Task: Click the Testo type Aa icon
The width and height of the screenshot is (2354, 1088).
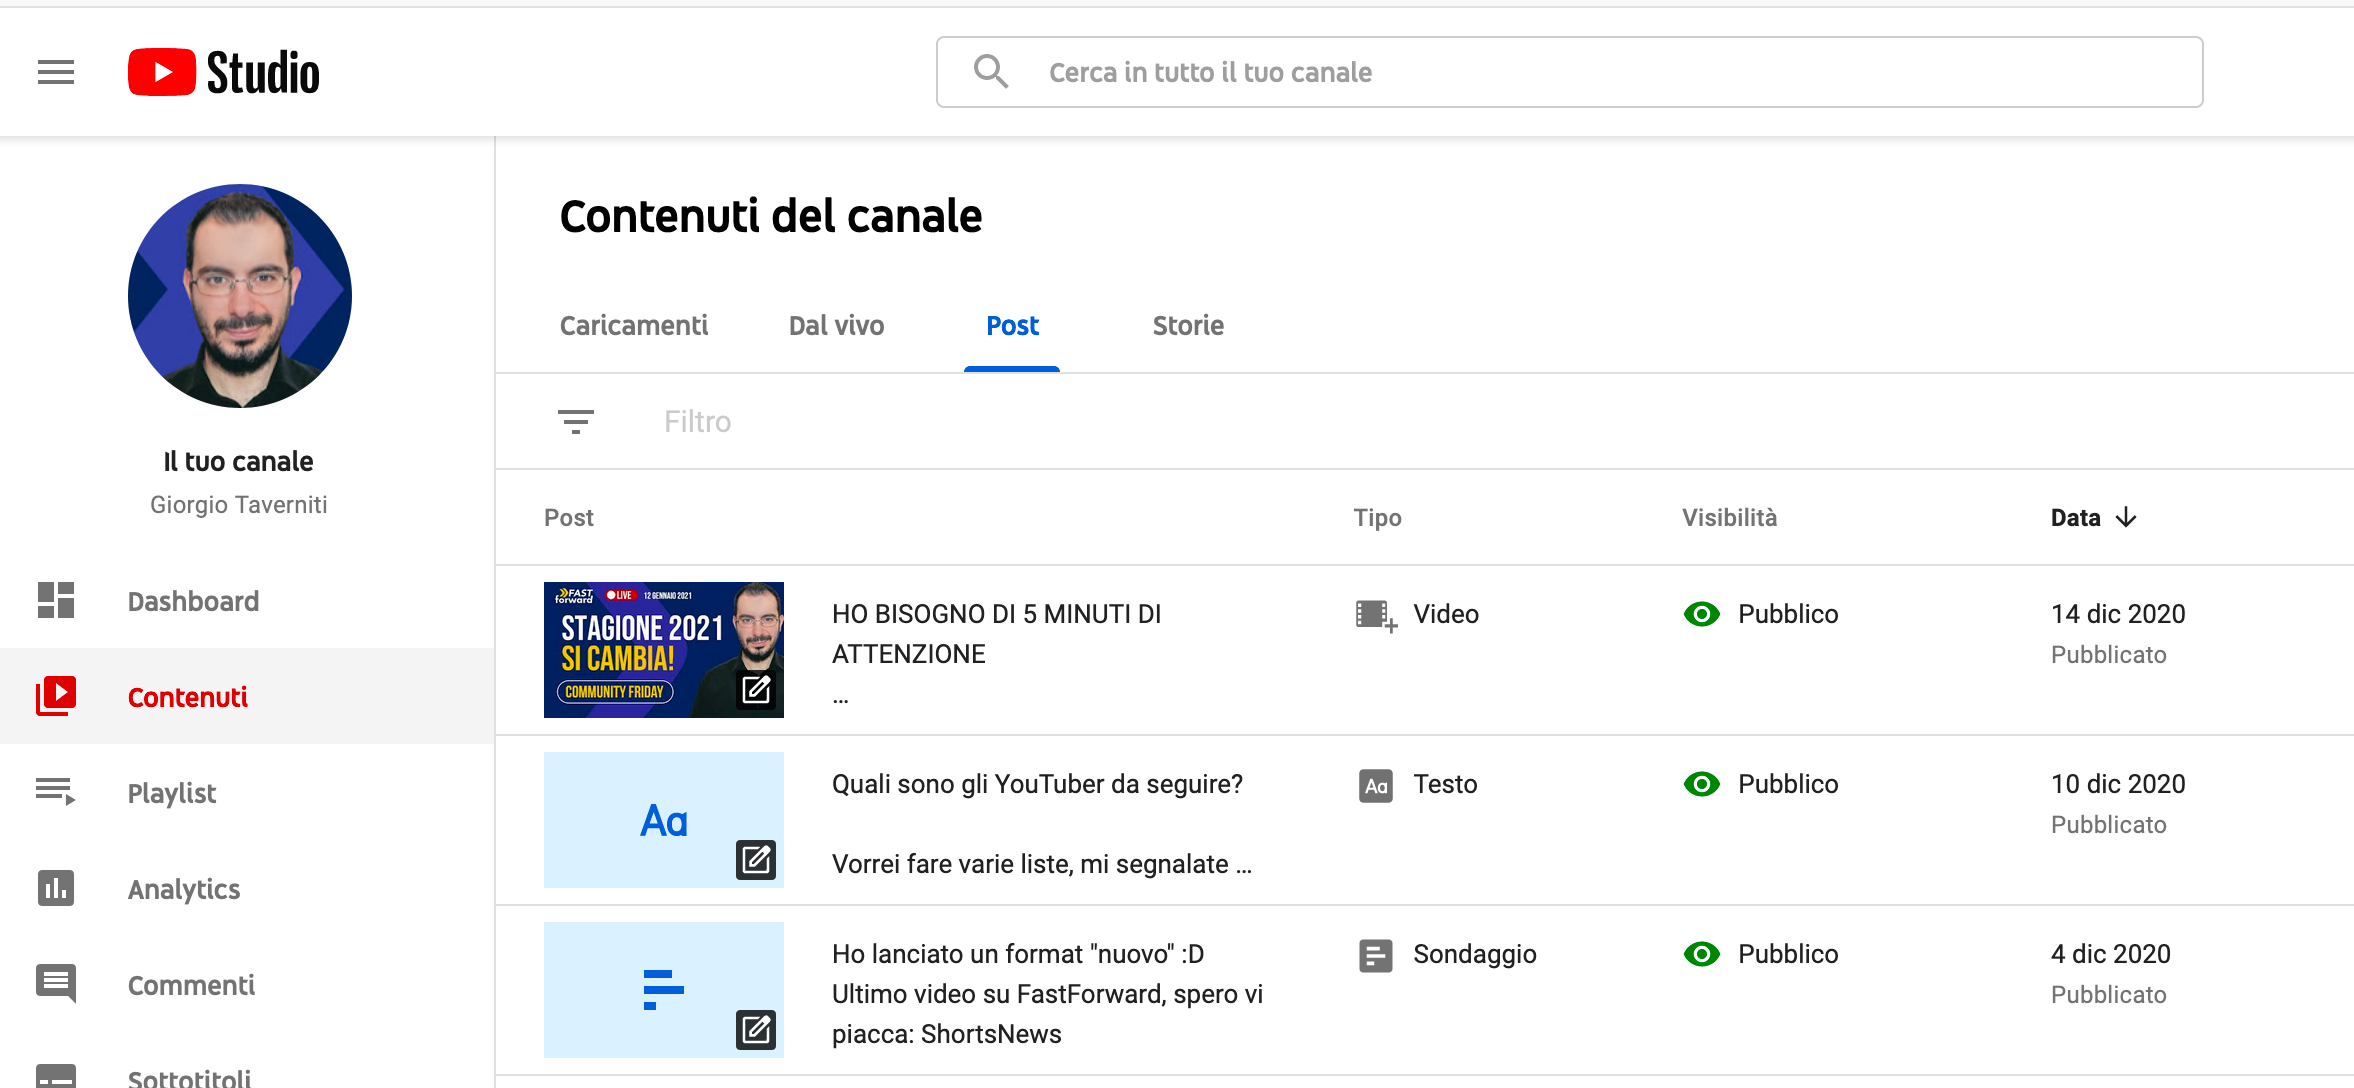Action: point(1376,785)
